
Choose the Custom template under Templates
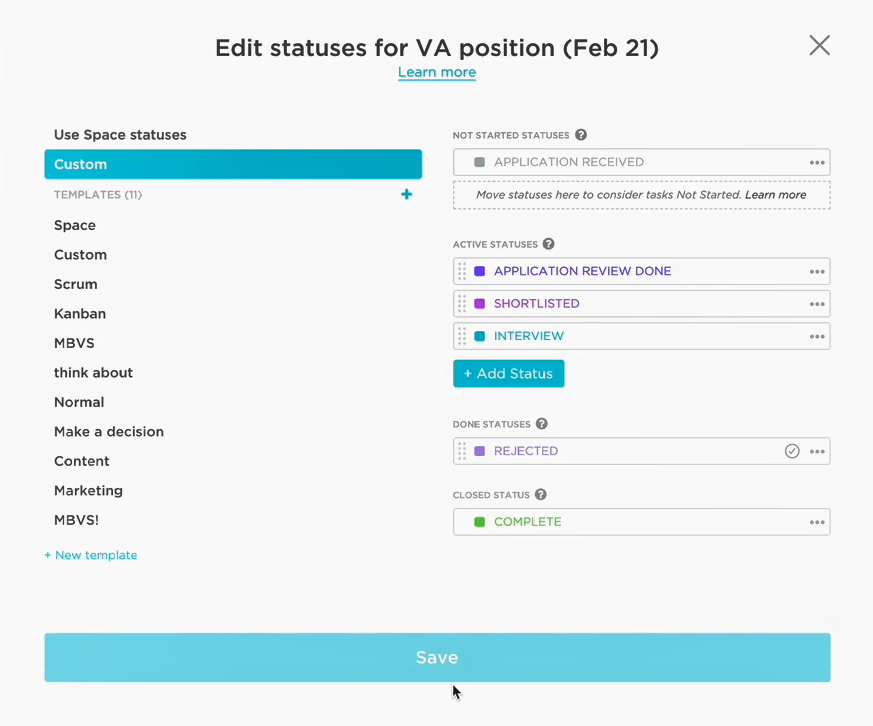pos(80,255)
